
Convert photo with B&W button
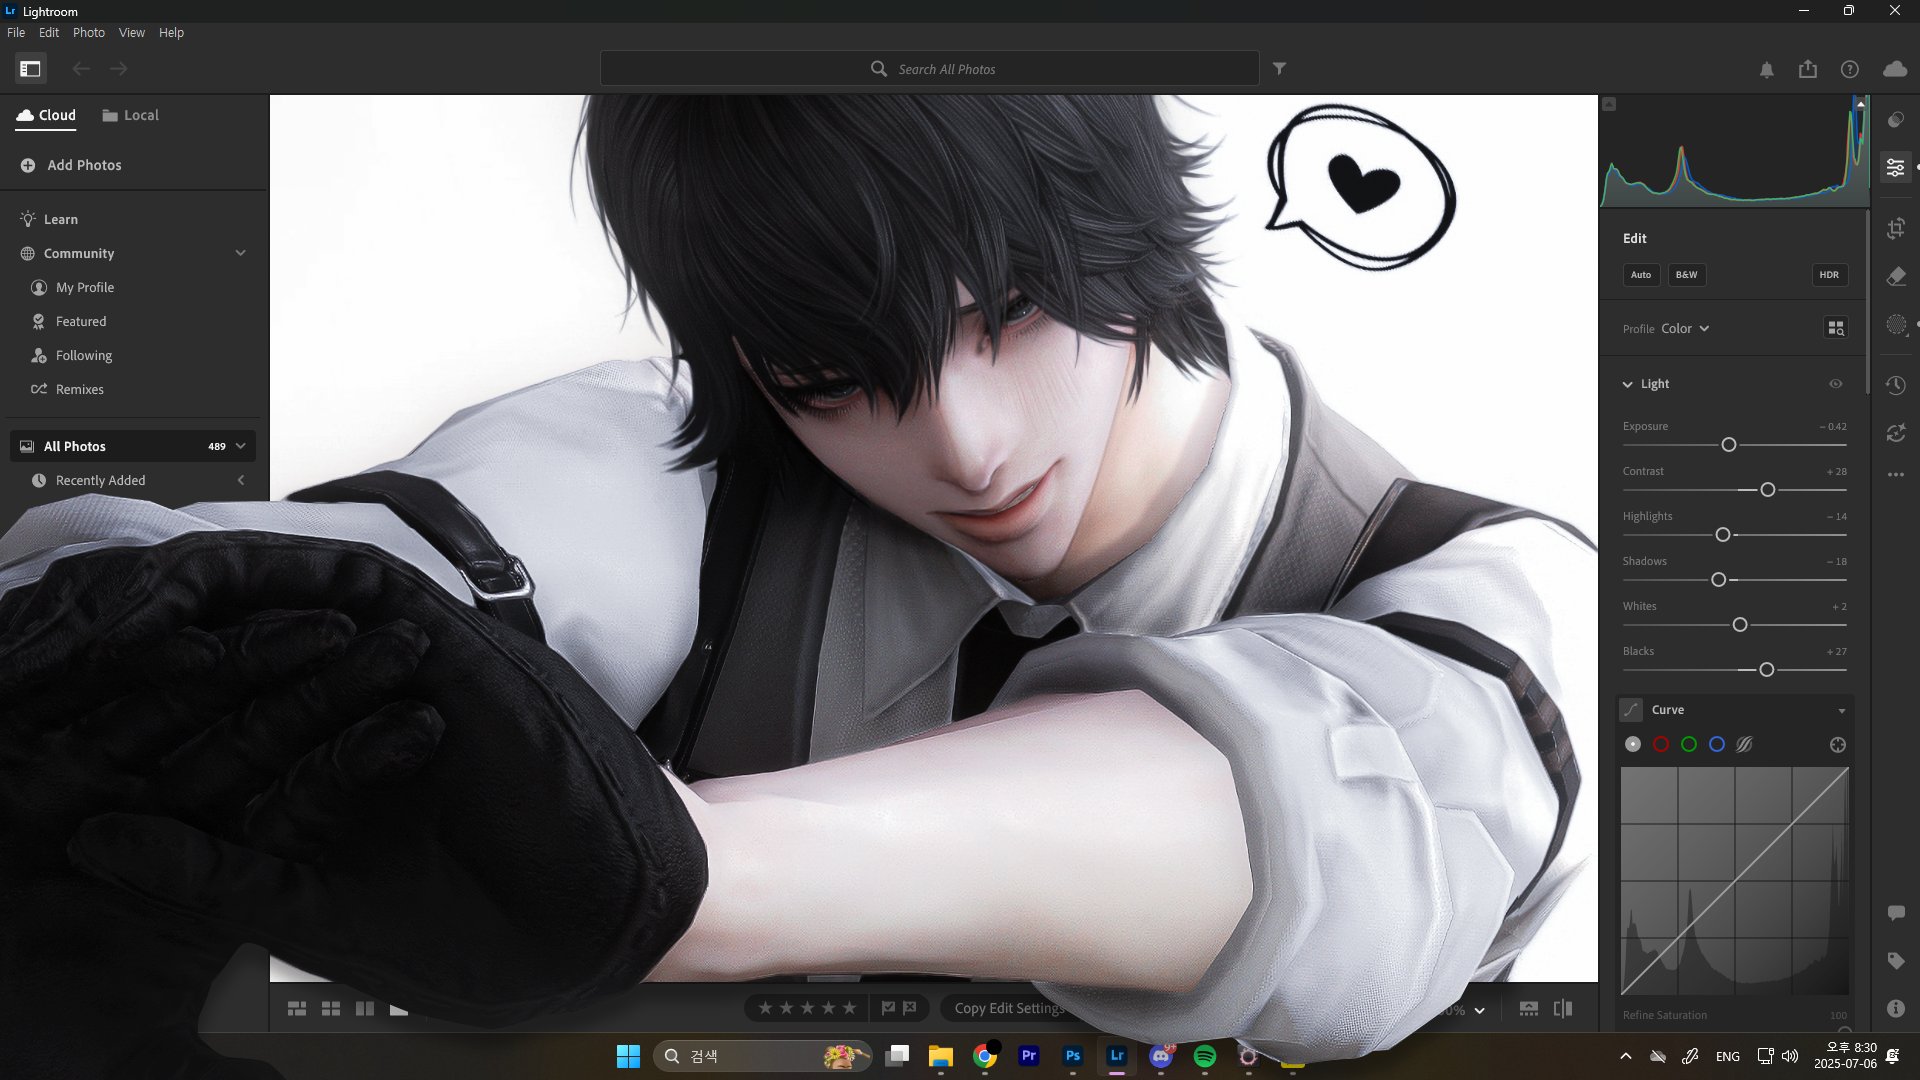click(x=1687, y=275)
